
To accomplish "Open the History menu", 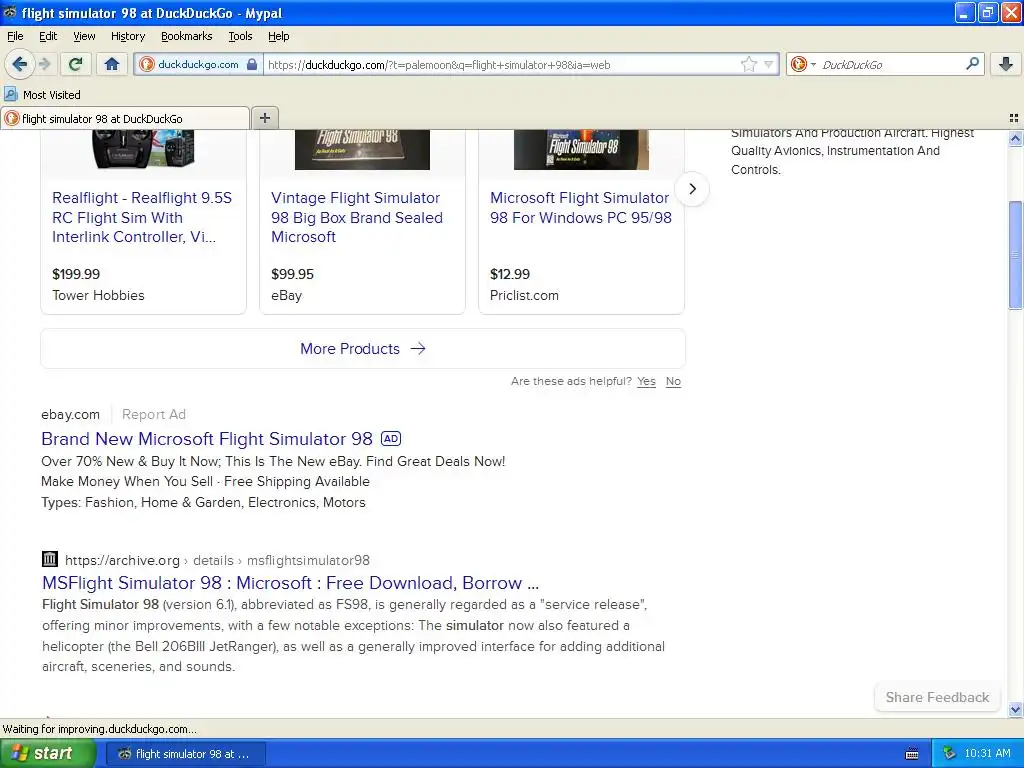I will click(x=127, y=36).
